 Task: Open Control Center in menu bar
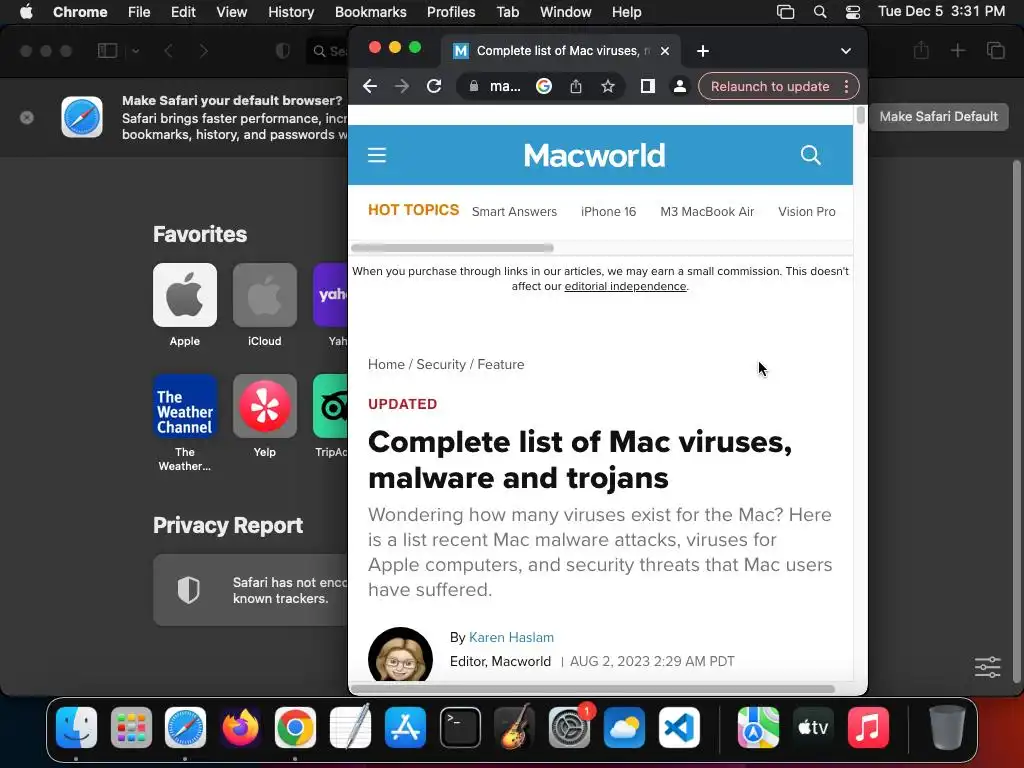(852, 12)
